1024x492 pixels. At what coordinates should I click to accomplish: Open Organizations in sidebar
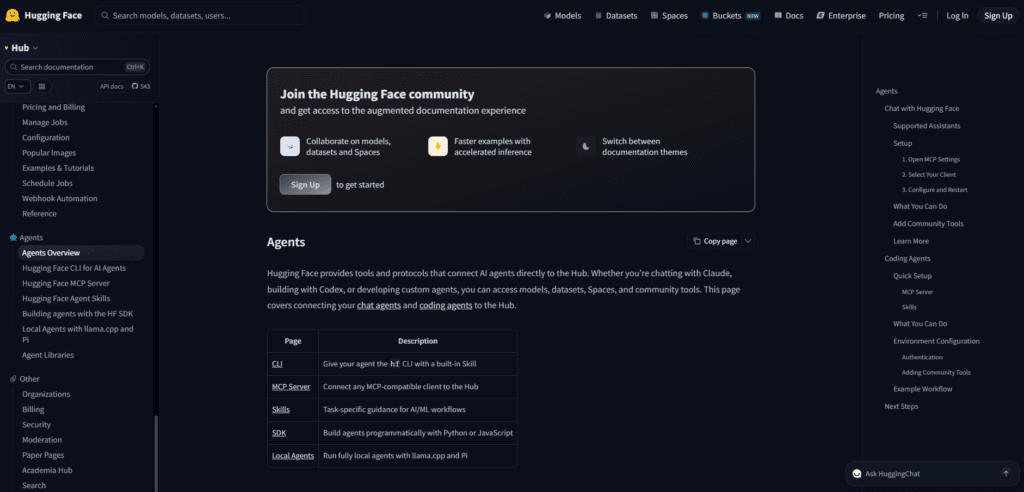pos(46,394)
